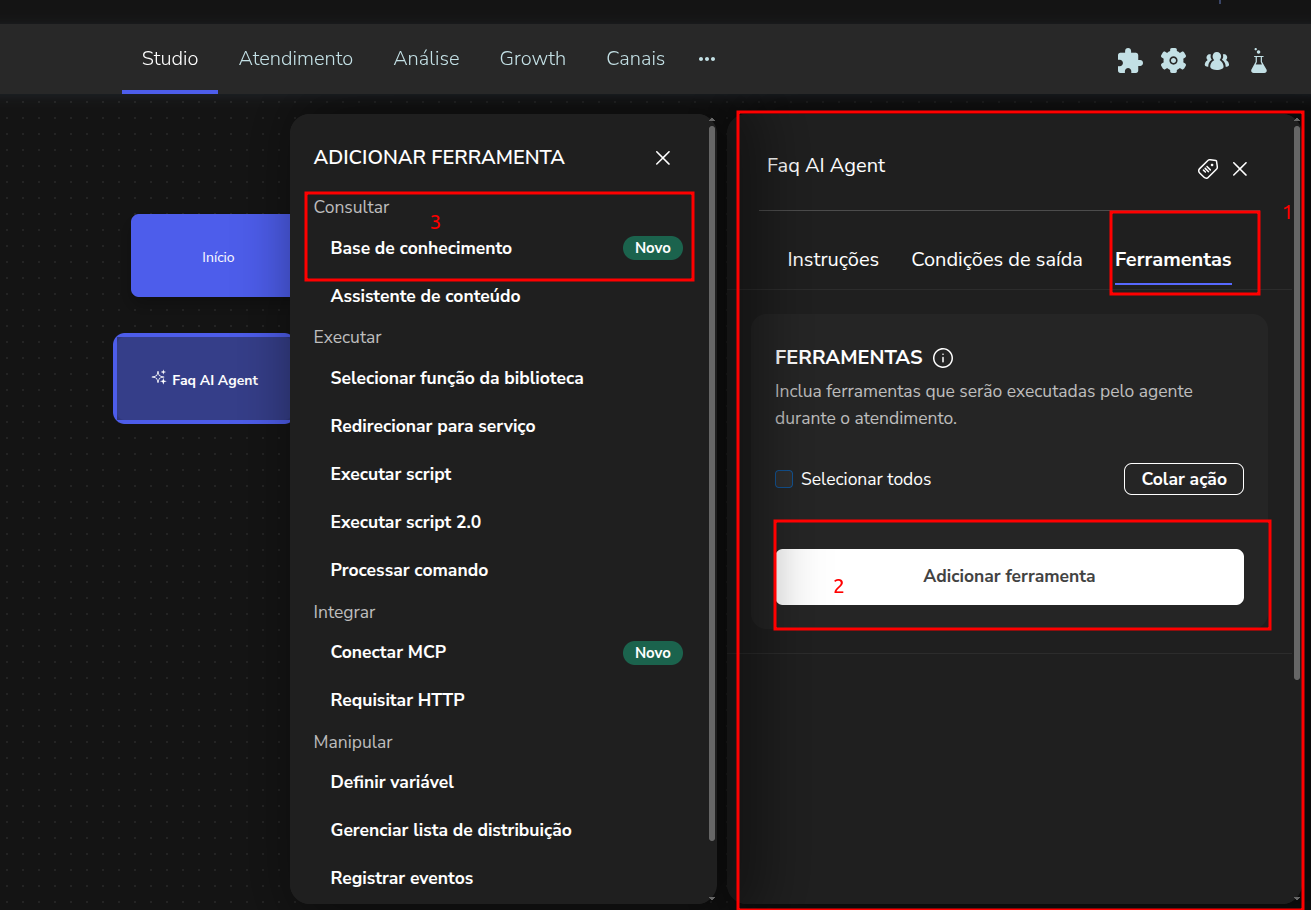Close the Faq AI Agent panel
This screenshot has height=910, width=1311.
1240,169
